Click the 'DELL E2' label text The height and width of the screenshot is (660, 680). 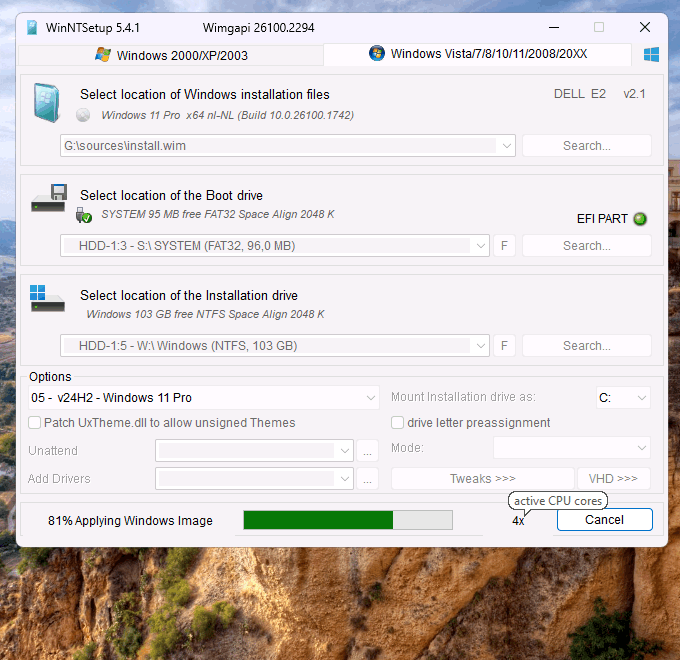(x=579, y=94)
